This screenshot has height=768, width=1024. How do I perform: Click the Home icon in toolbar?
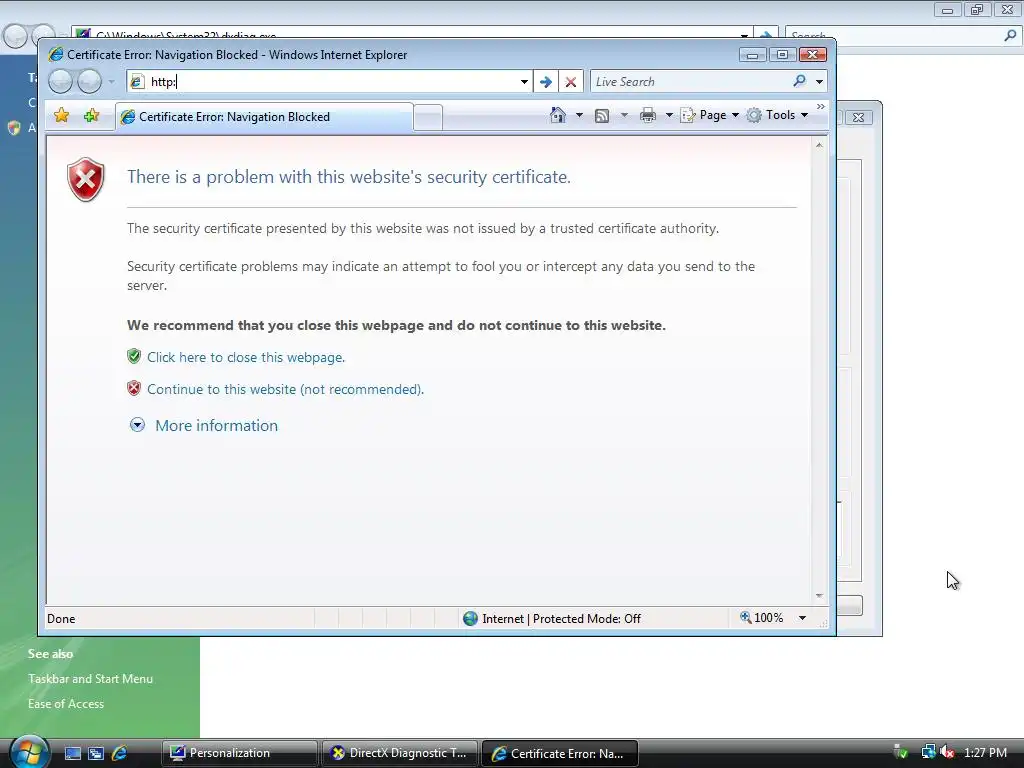(x=558, y=116)
